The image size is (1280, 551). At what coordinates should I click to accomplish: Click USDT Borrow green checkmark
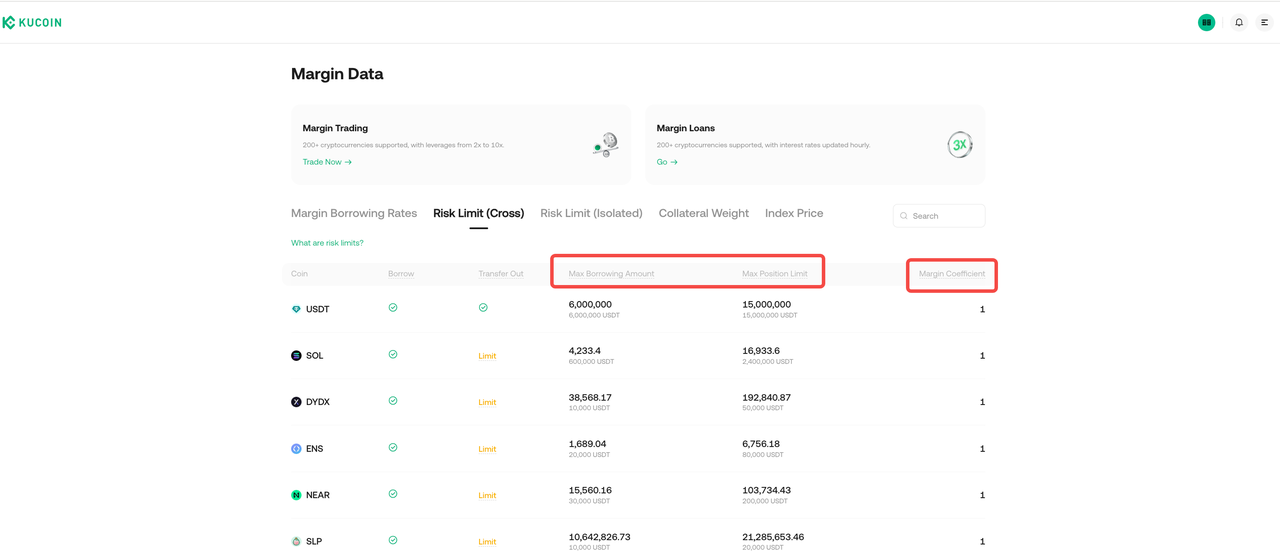pyautogui.click(x=393, y=308)
